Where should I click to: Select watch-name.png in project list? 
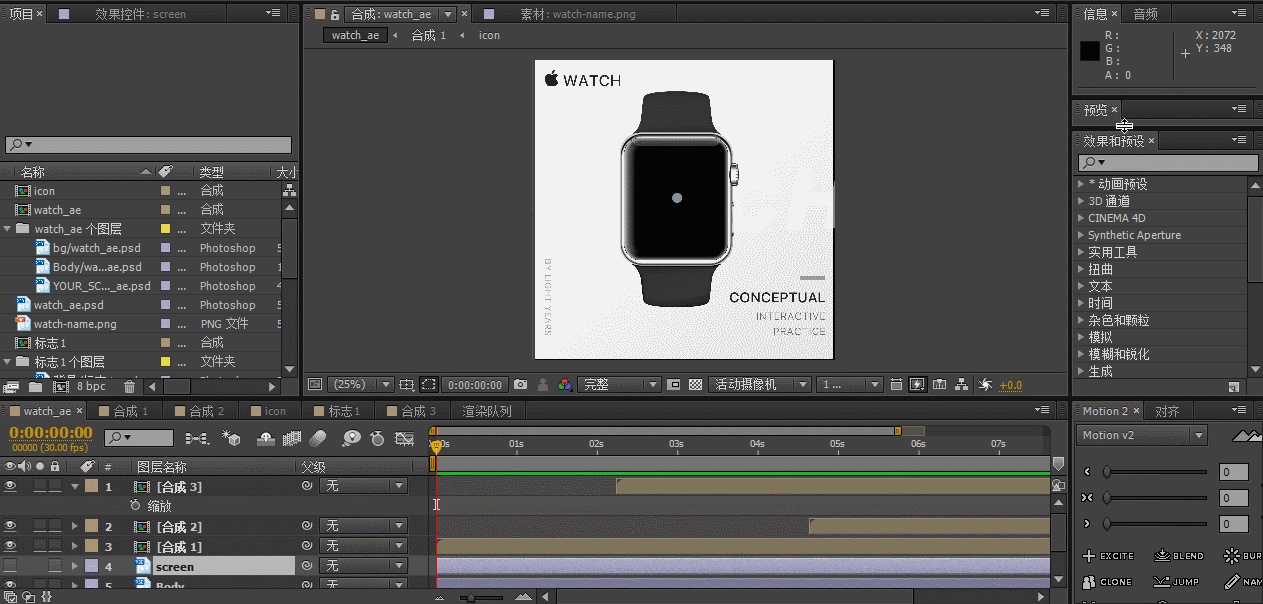point(75,324)
